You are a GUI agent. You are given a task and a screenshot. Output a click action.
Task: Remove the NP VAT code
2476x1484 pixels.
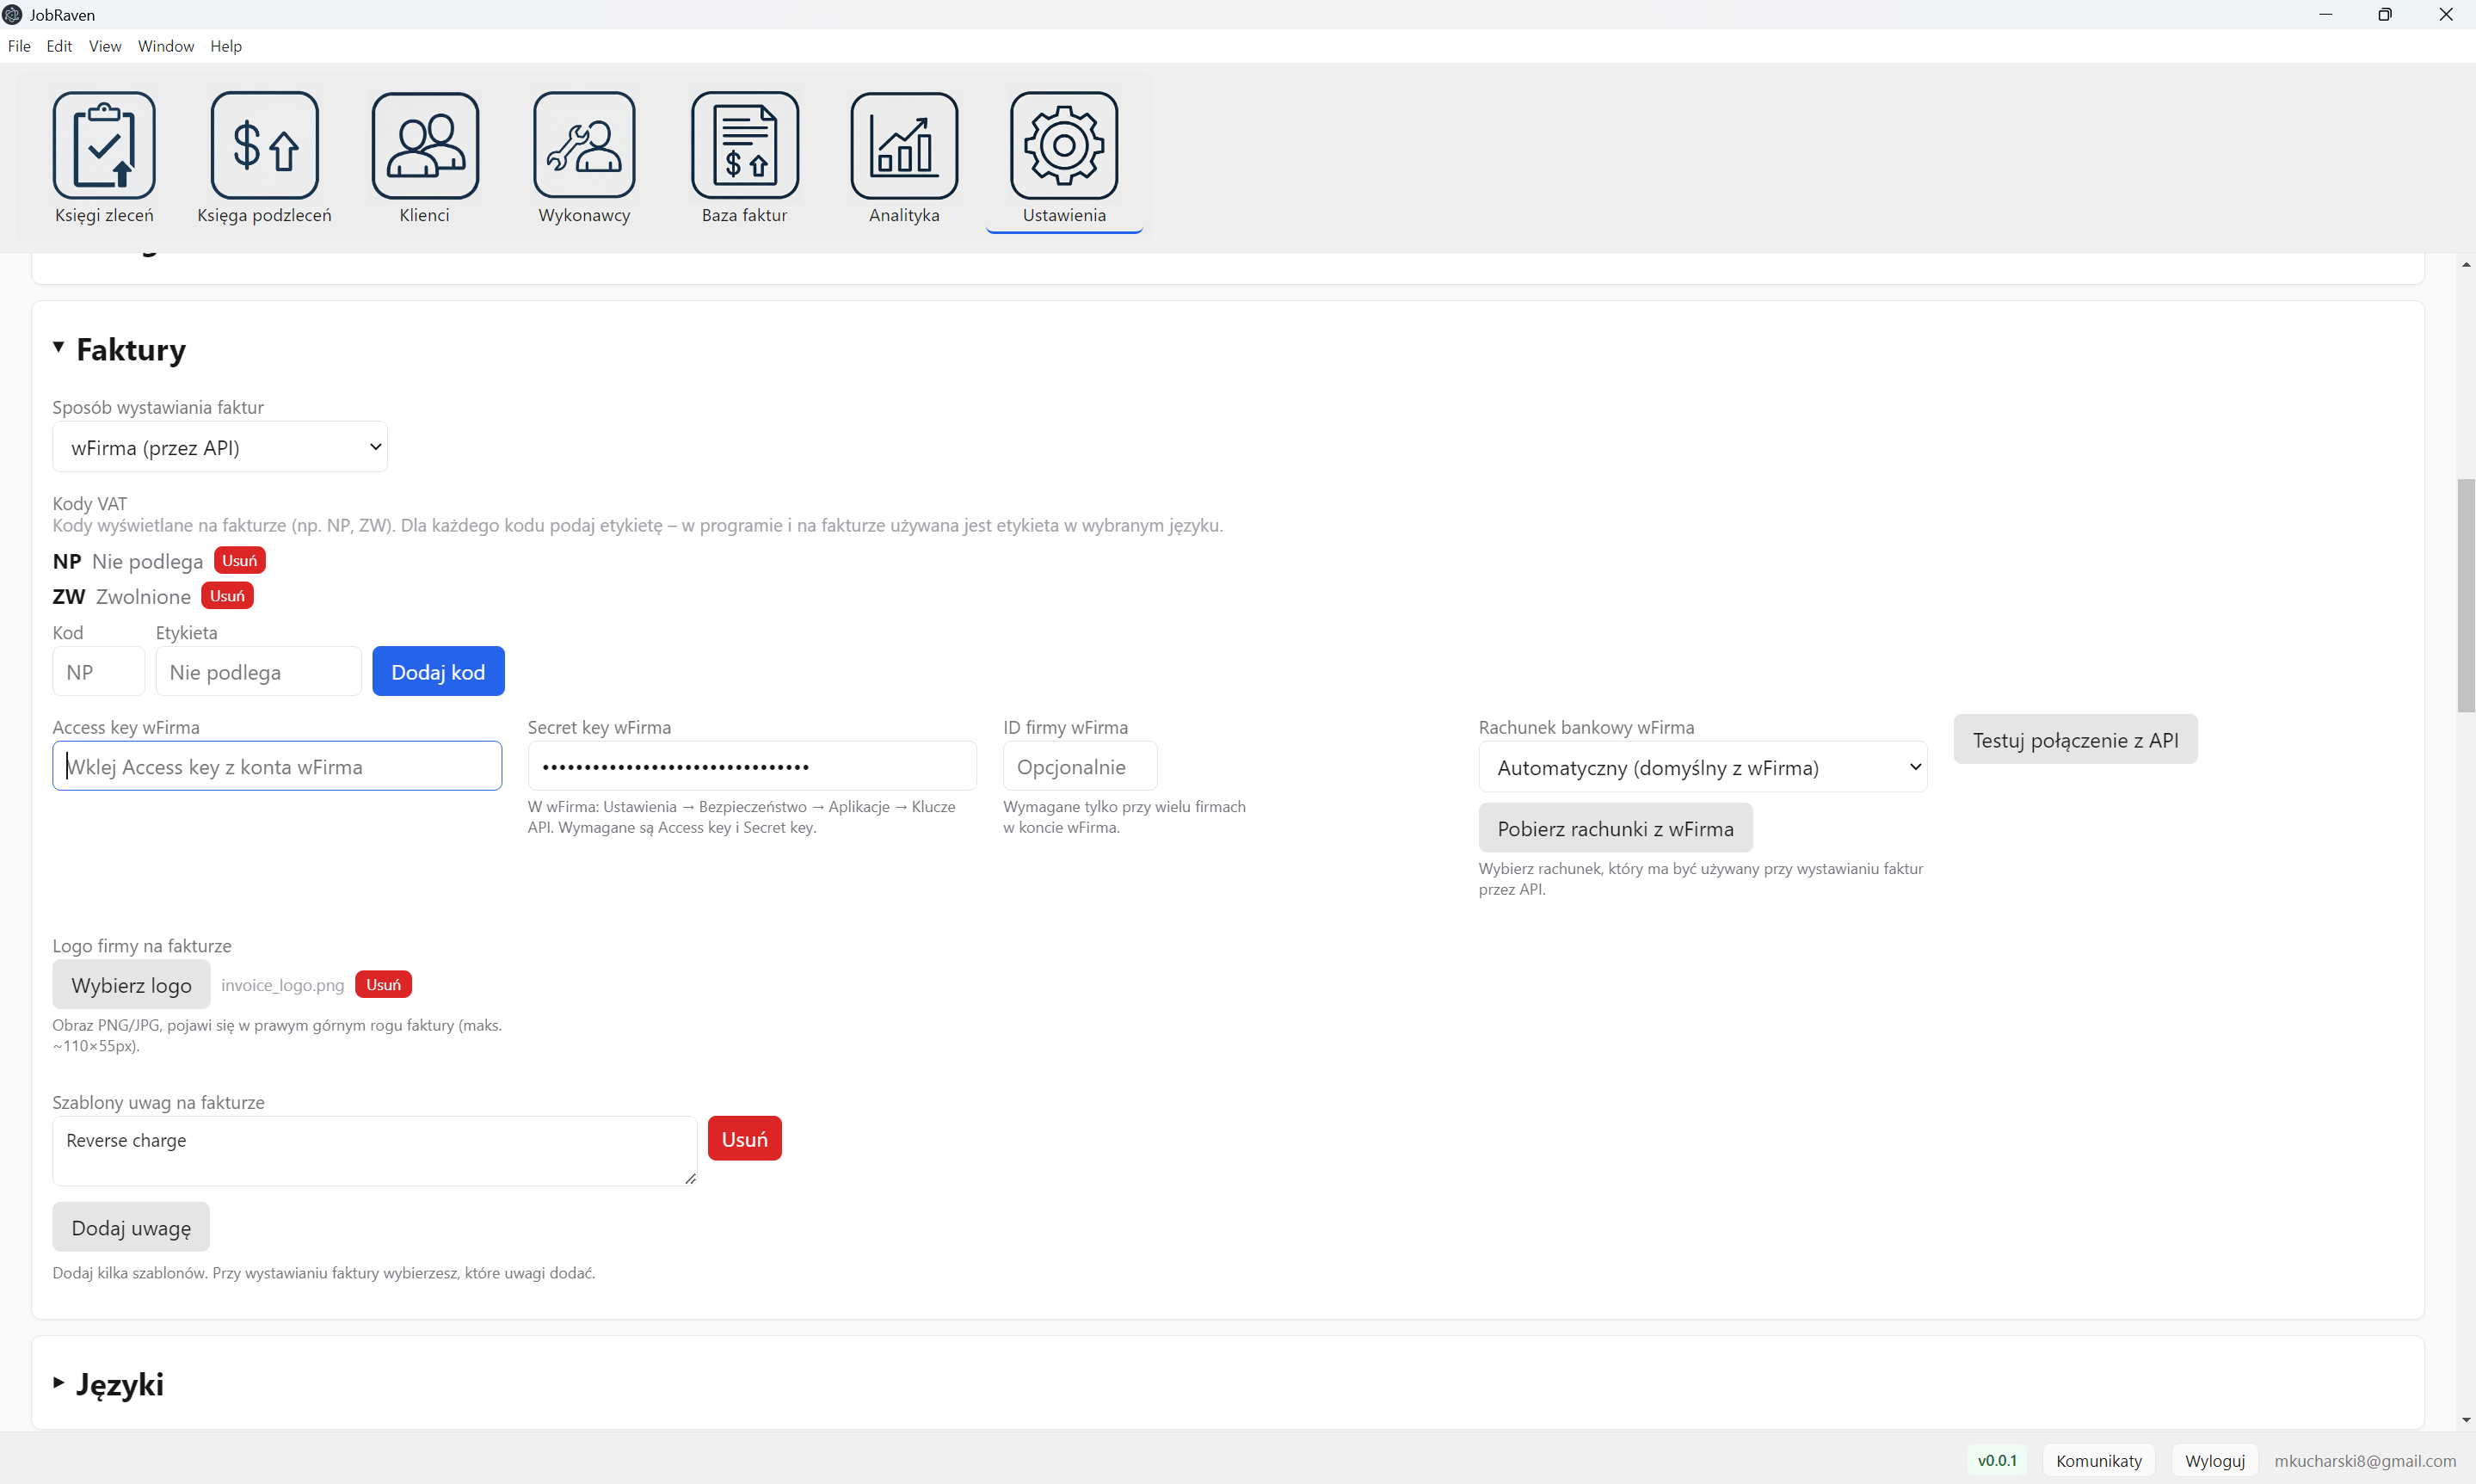click(x=239, y=560)
